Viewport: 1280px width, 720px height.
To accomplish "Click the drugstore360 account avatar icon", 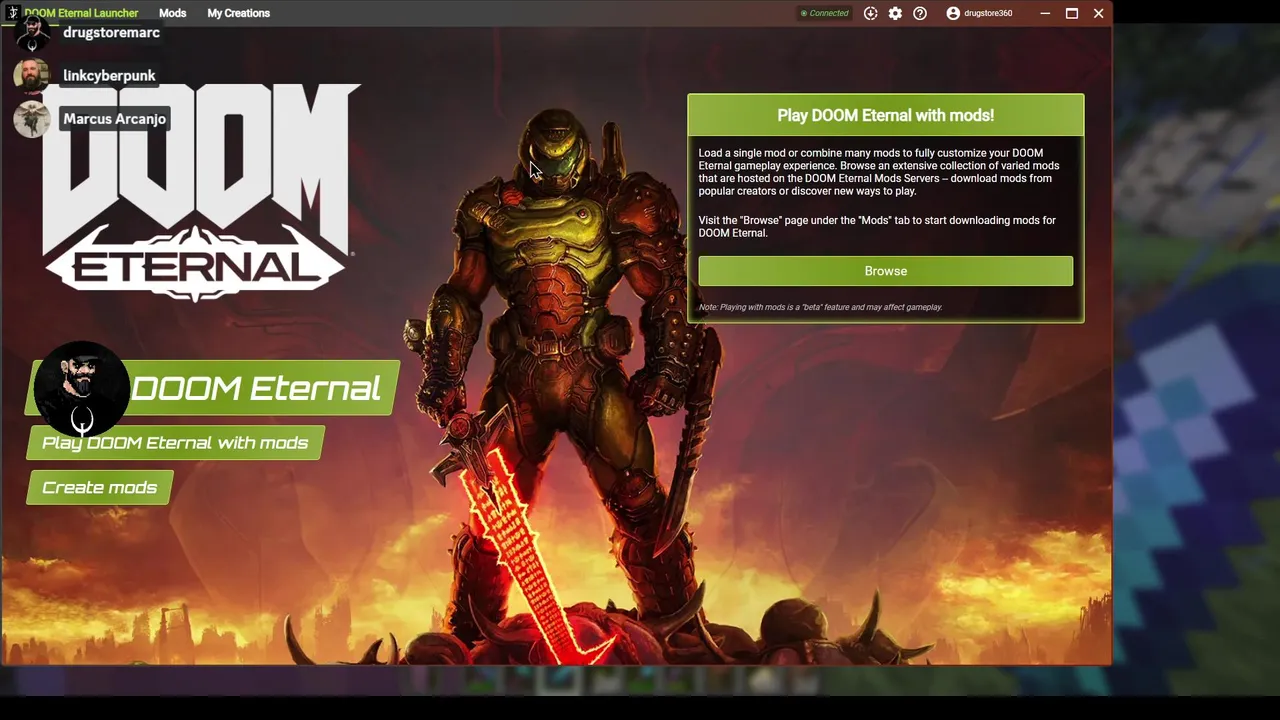I will coord(953,13).
